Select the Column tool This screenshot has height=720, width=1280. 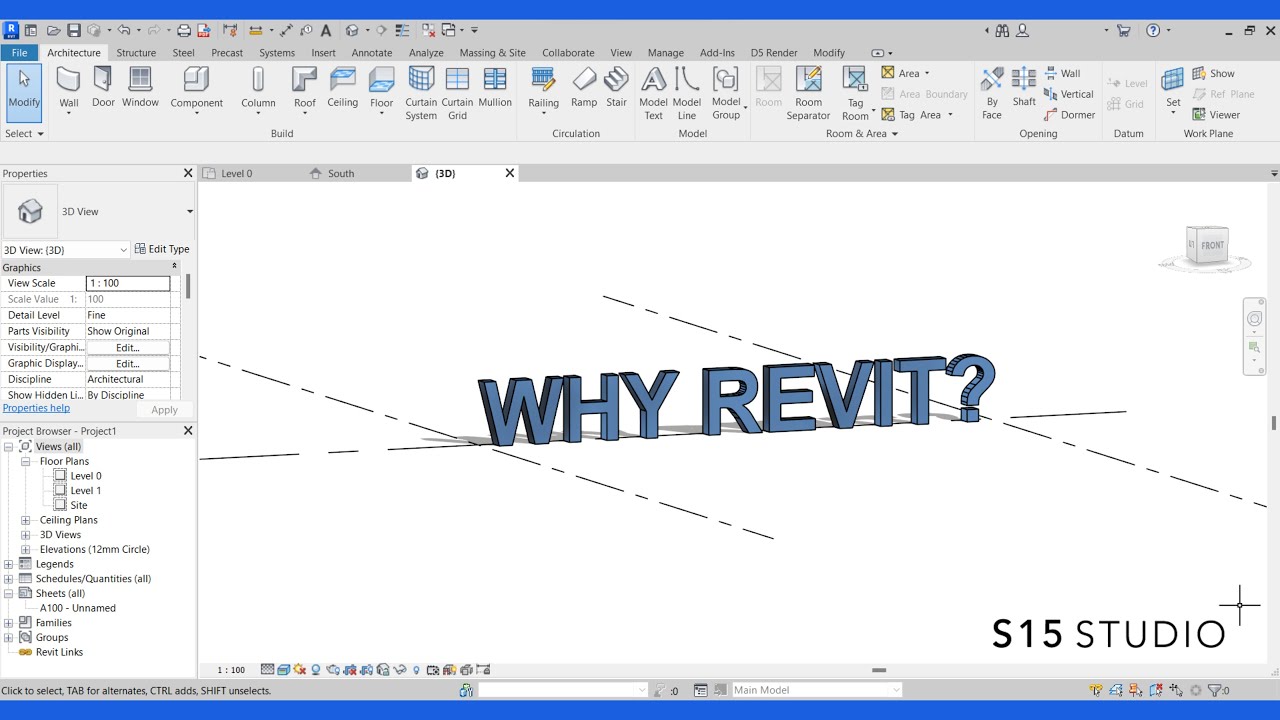258,90
